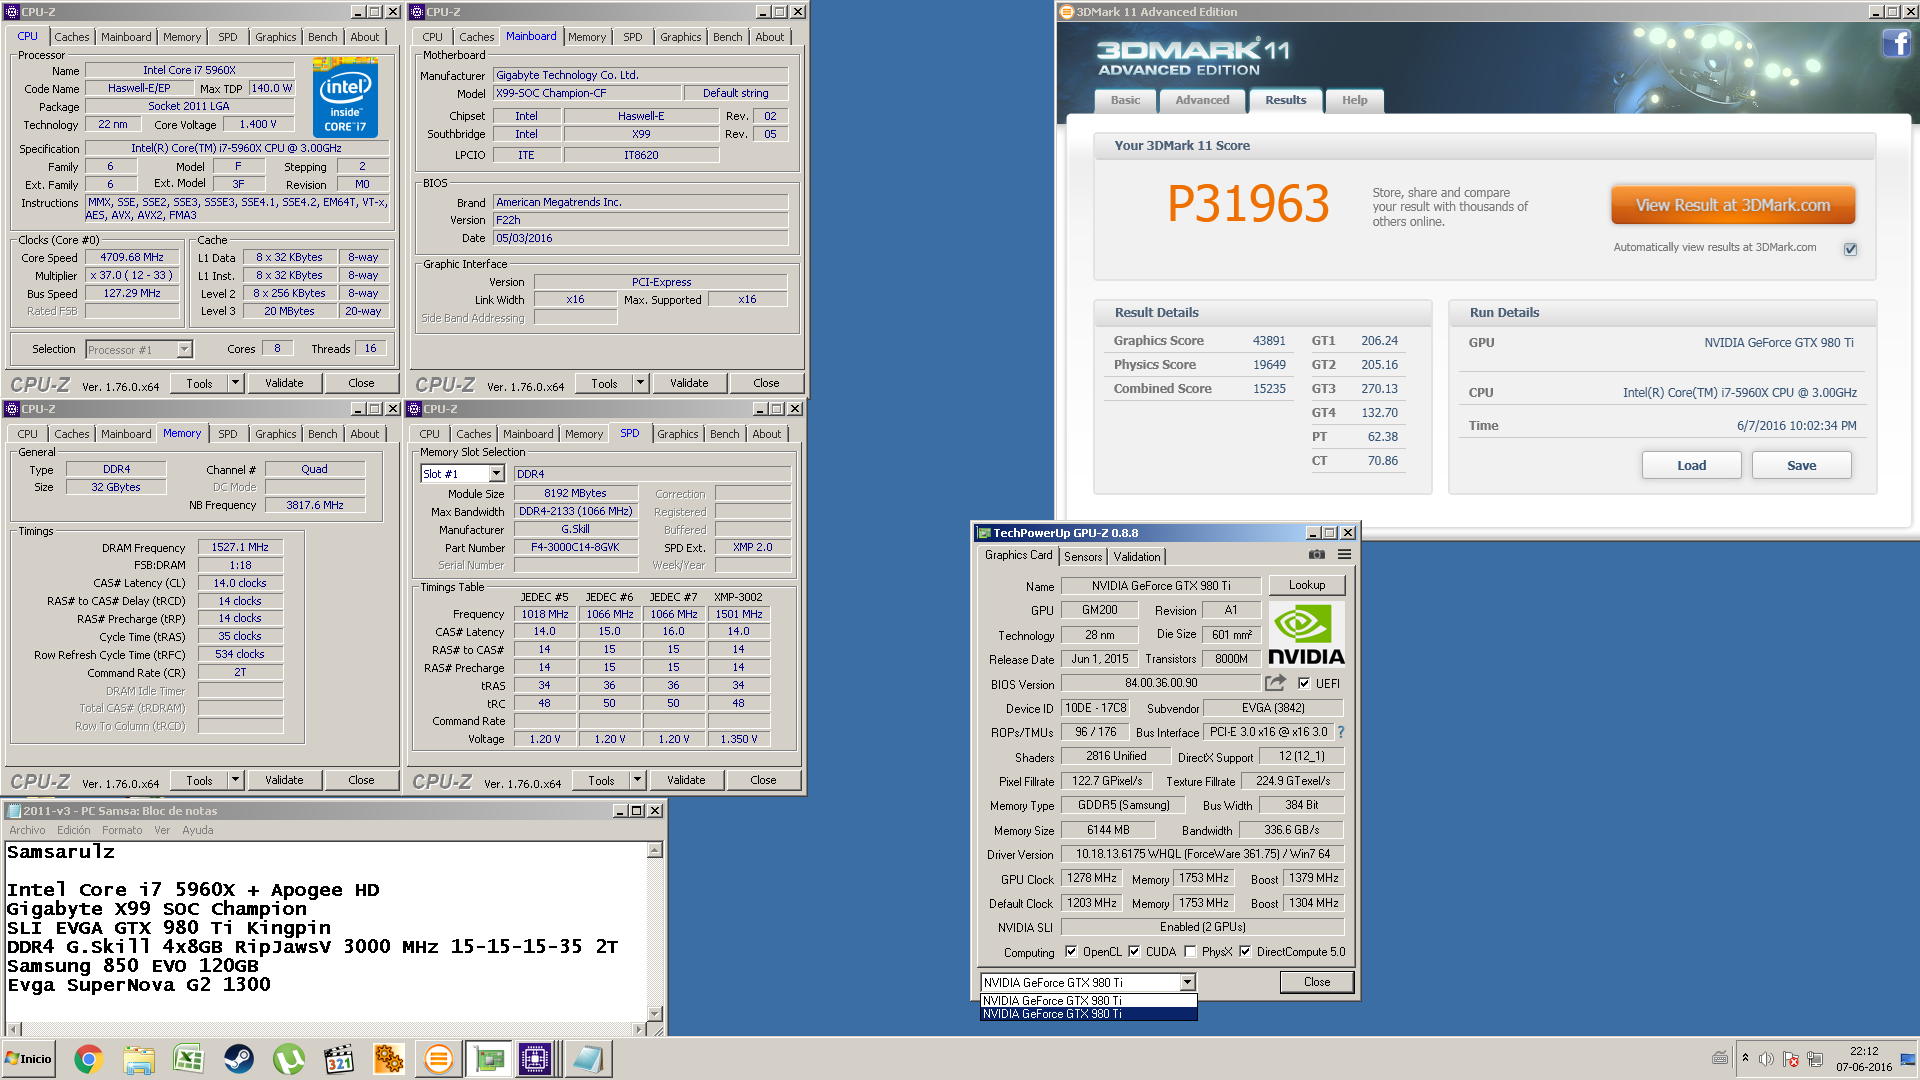Switch to CPU-Z taskbar button

535,1059
